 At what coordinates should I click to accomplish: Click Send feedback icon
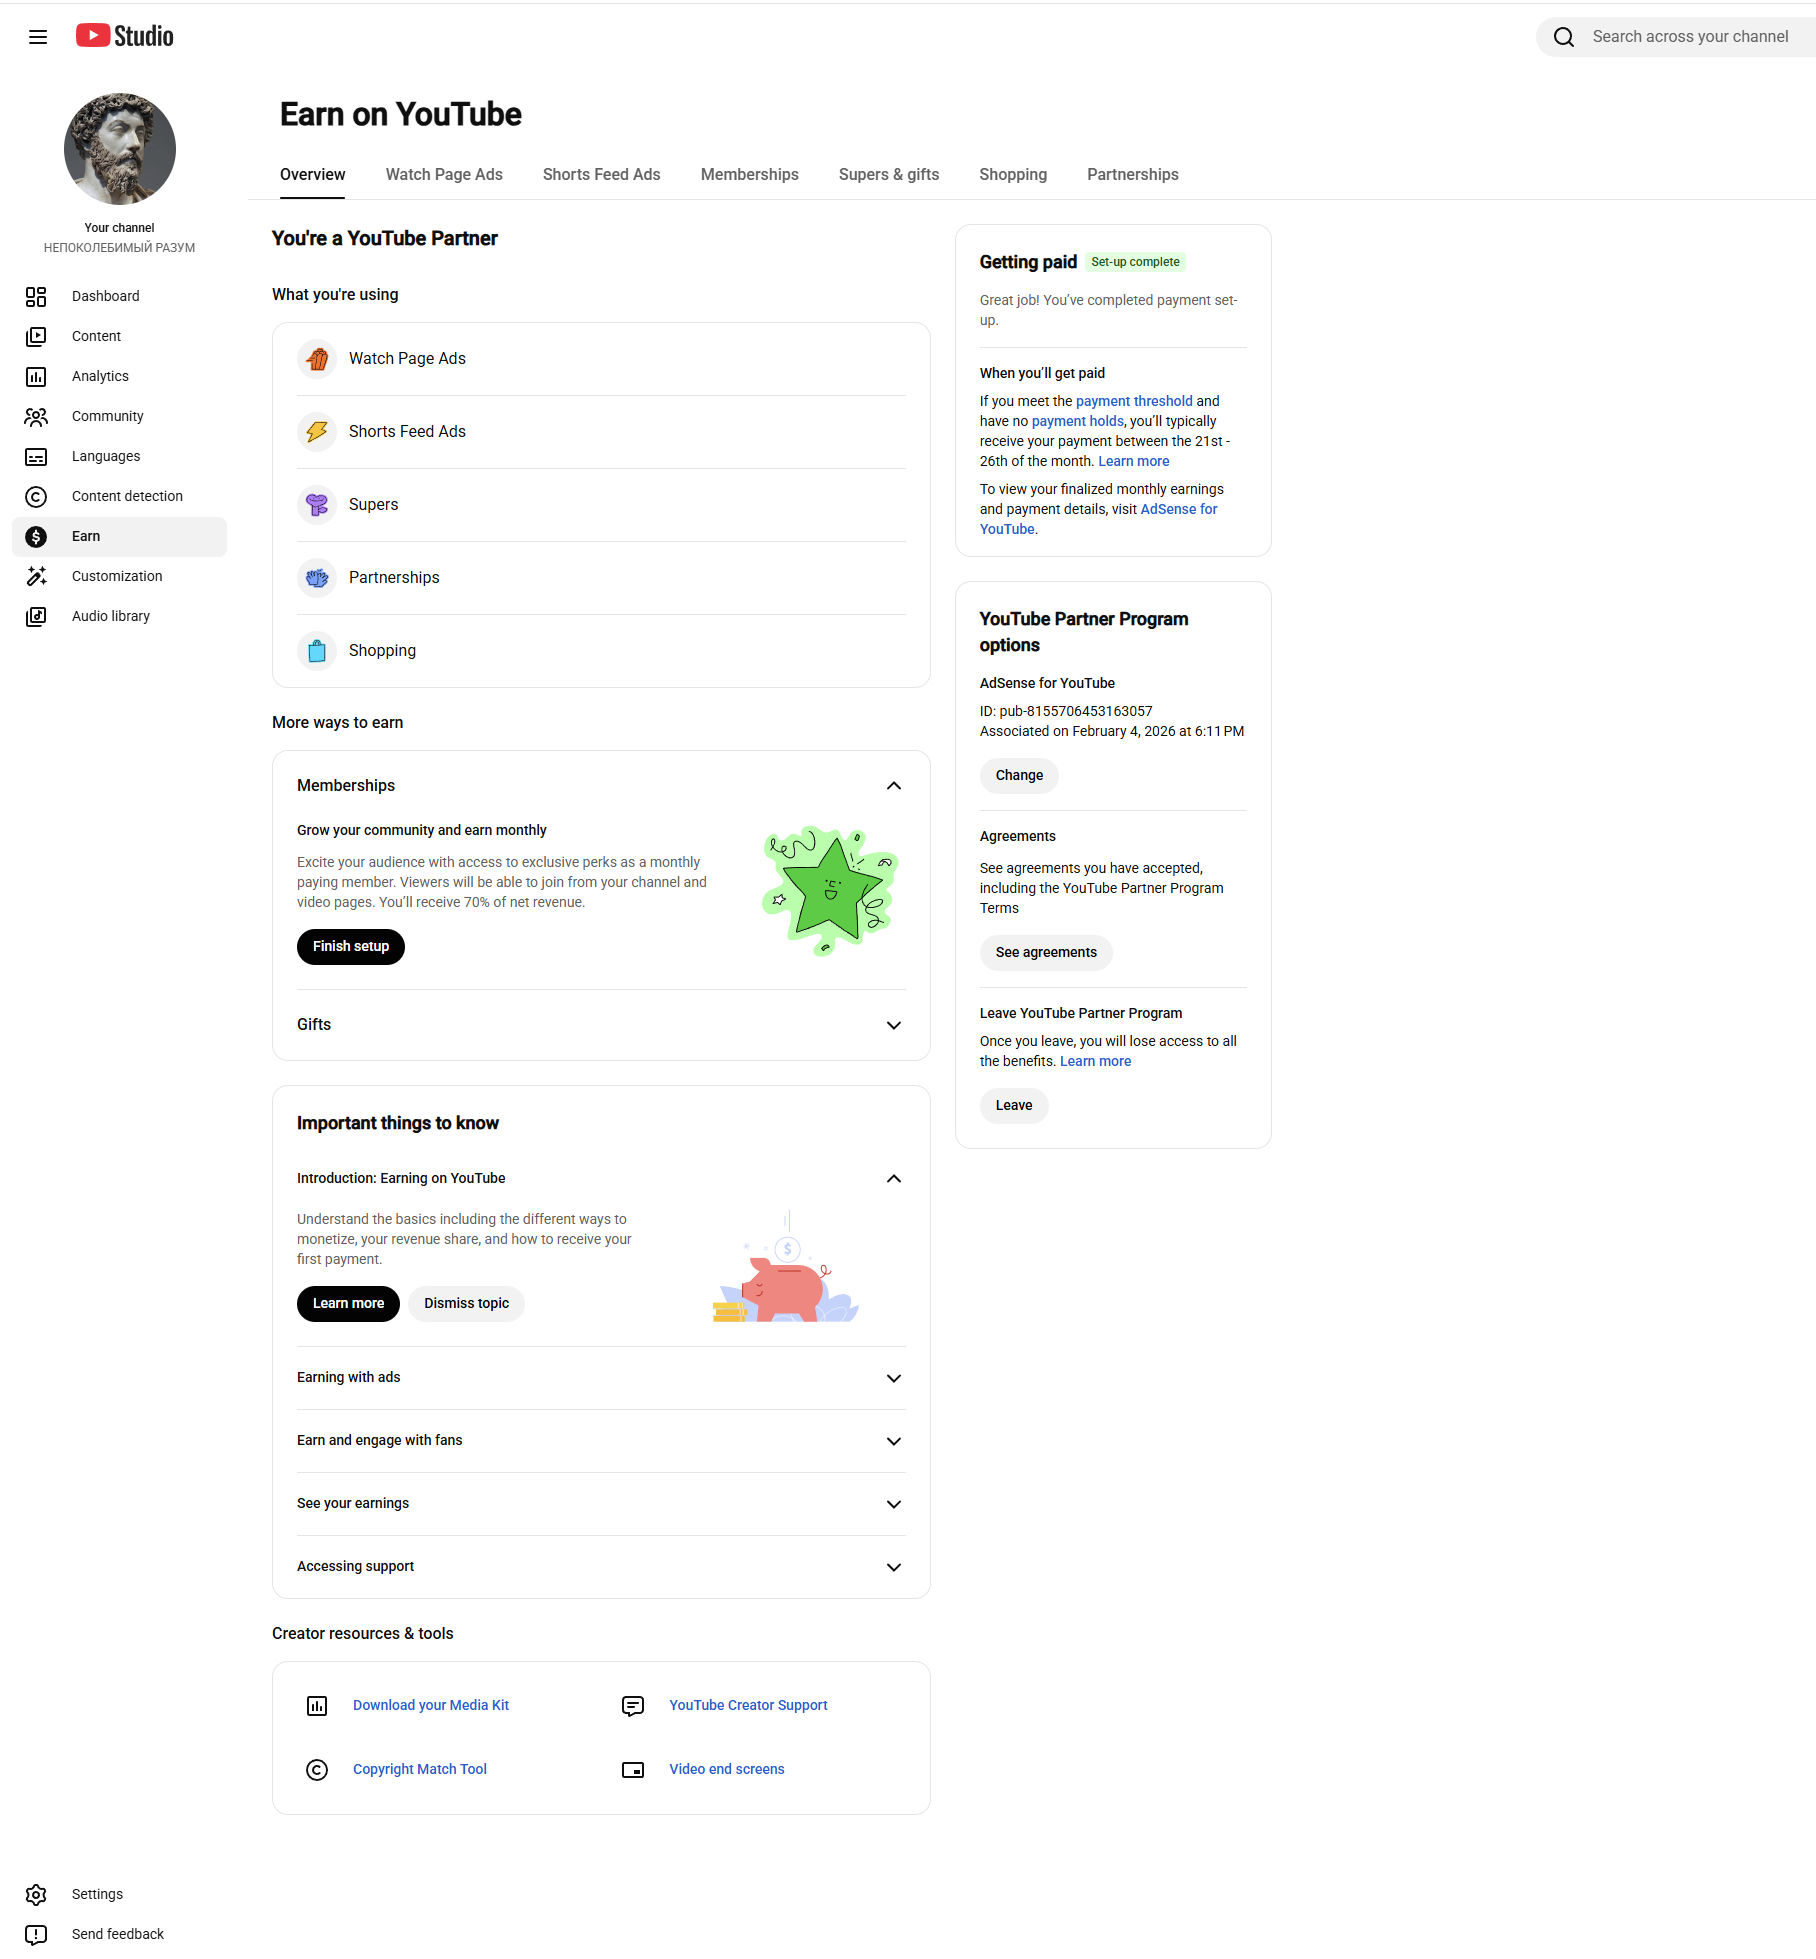36,1934
